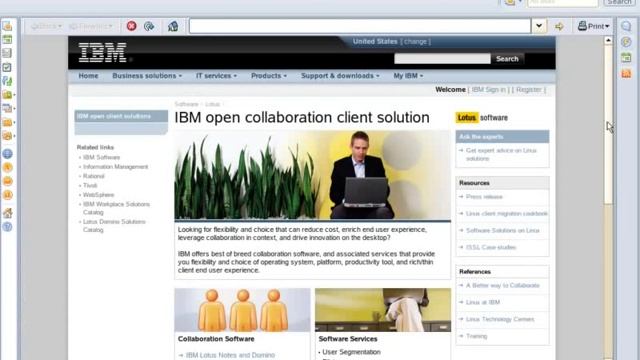
Task: Open the Calendar icon in left sidebar
Action: point(7,40)
